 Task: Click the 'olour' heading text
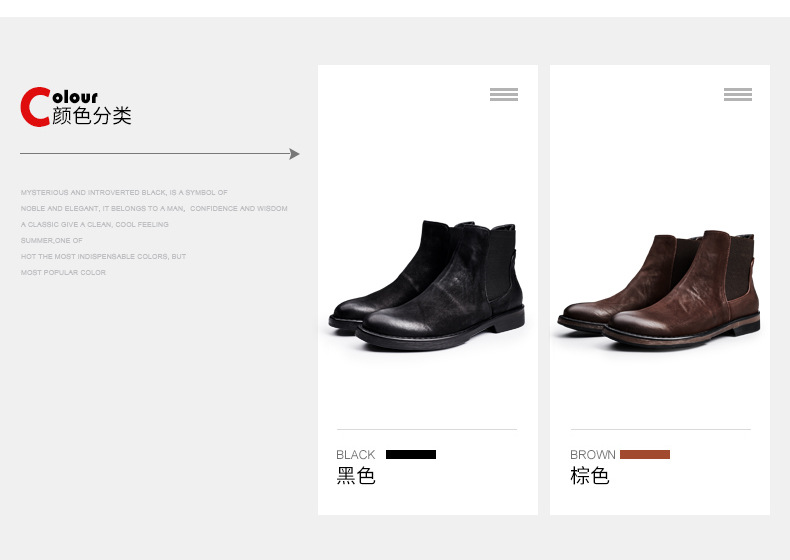click(75, 97)
